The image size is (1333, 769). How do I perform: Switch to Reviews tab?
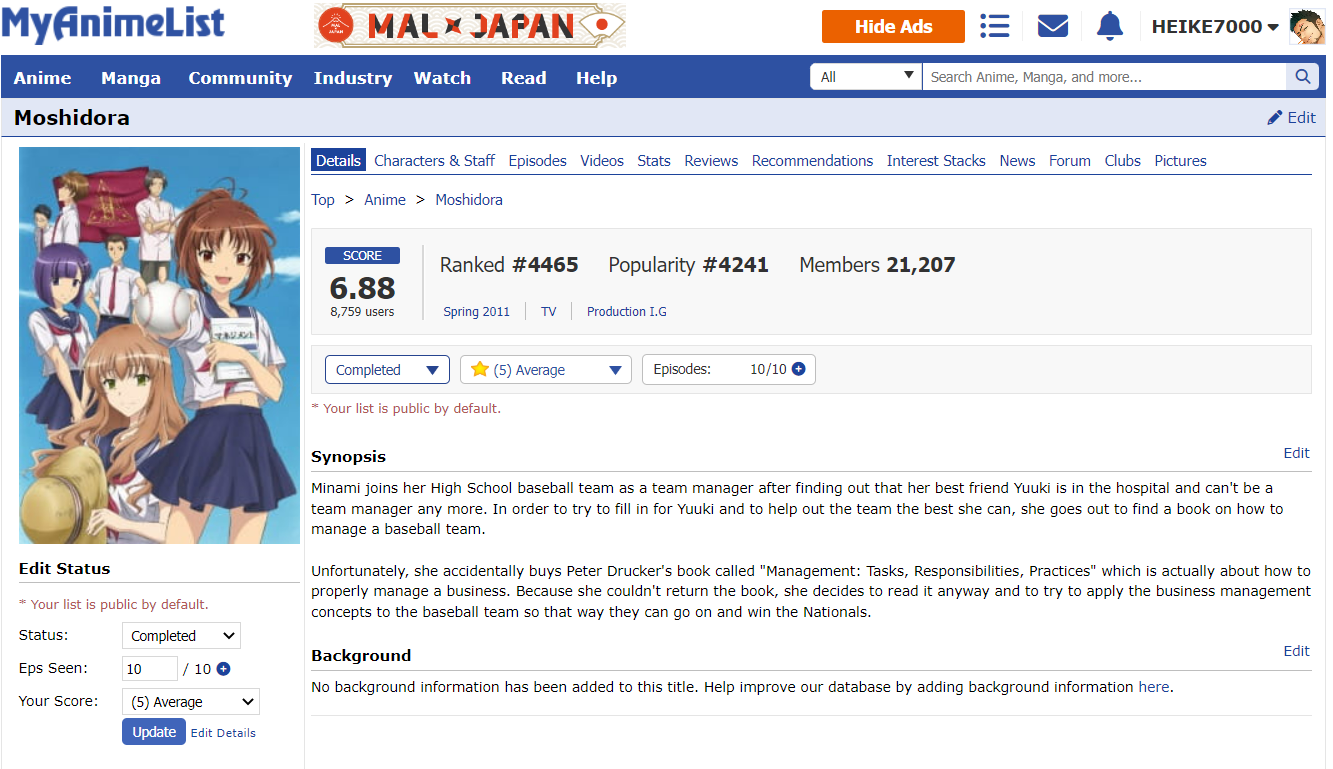pyautogui.click(x=711, y=161)
